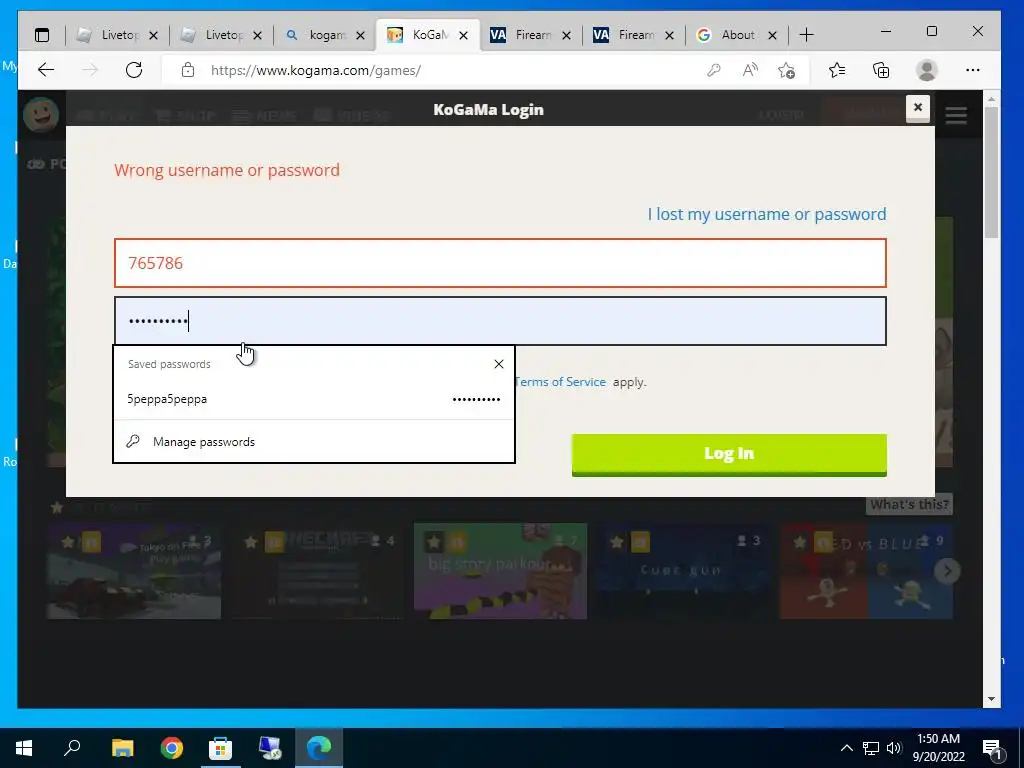
Task: Choose saved account 5peppa5peppa
Action: click(x=313, y=399)
